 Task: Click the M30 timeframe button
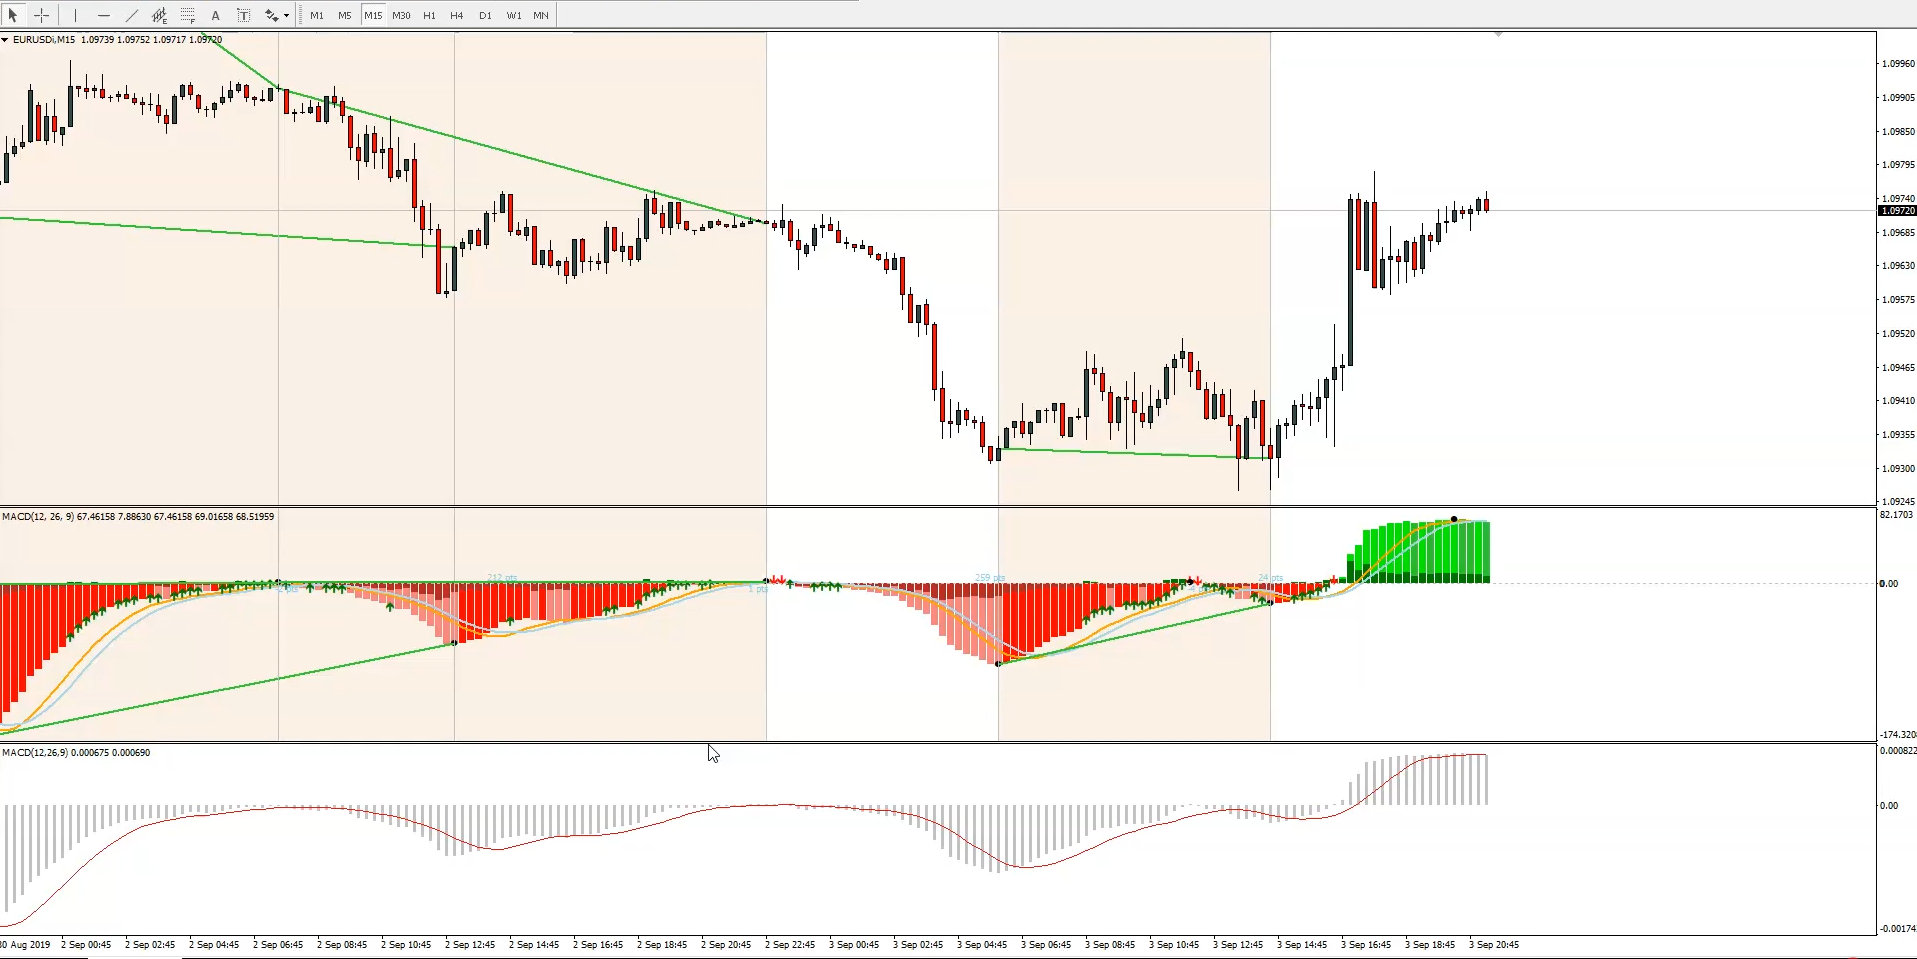click(x=401, y=15)
